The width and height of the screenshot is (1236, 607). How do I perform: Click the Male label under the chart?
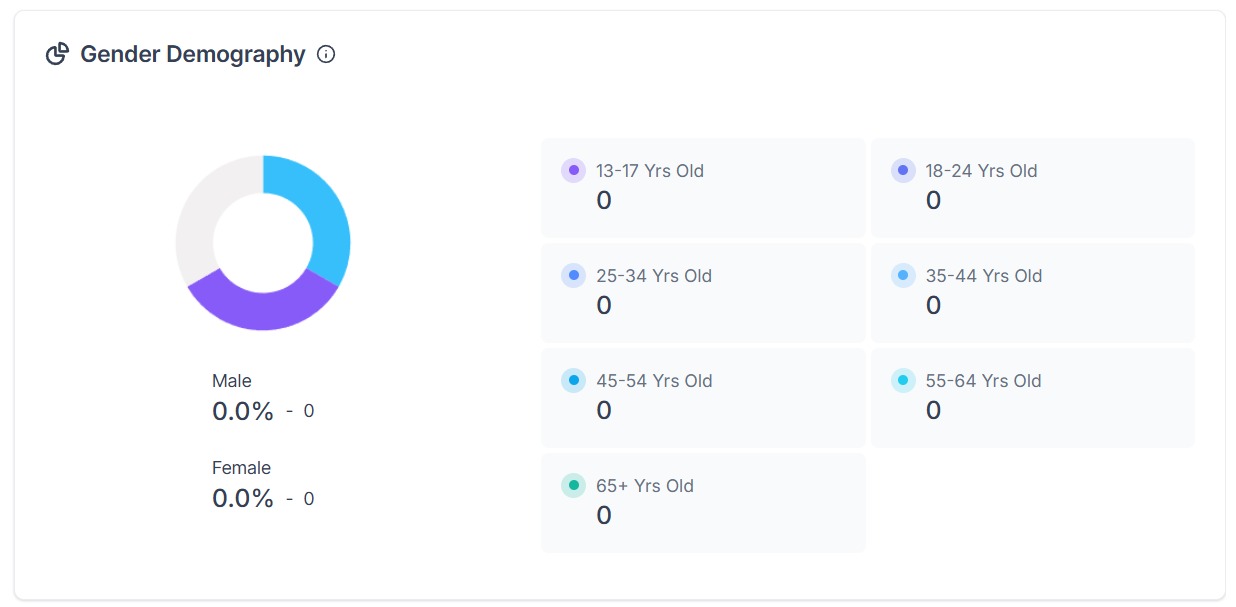pos(232,381)
